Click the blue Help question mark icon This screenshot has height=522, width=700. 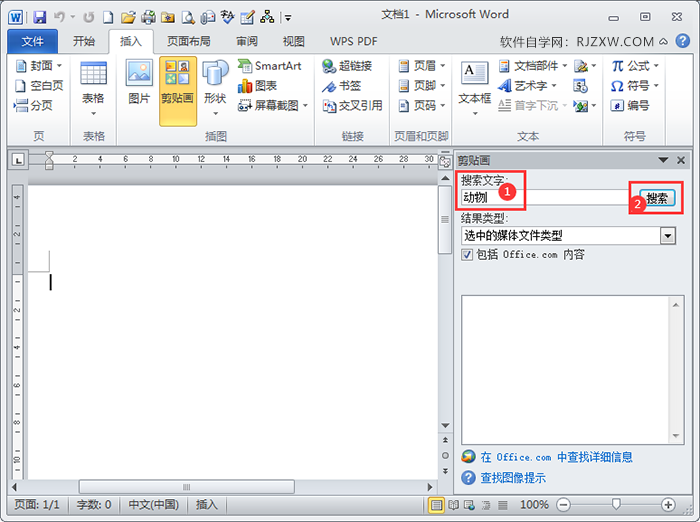(x=683, y=41)
